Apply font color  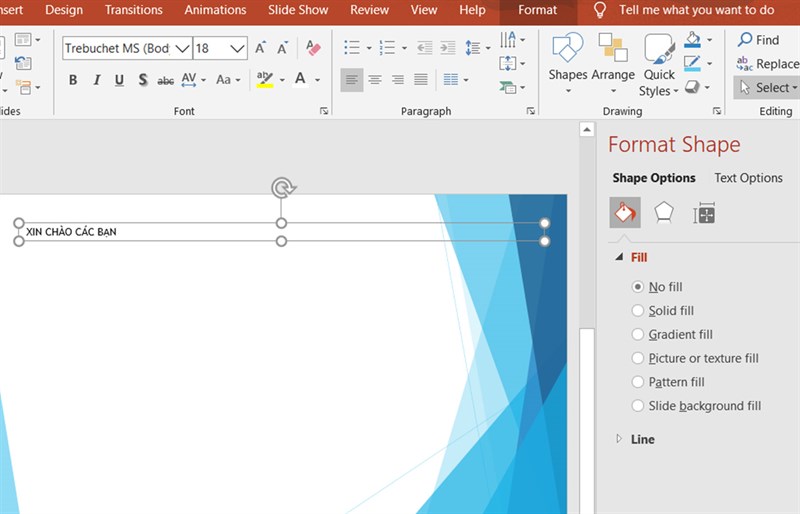tap(301, 80)
